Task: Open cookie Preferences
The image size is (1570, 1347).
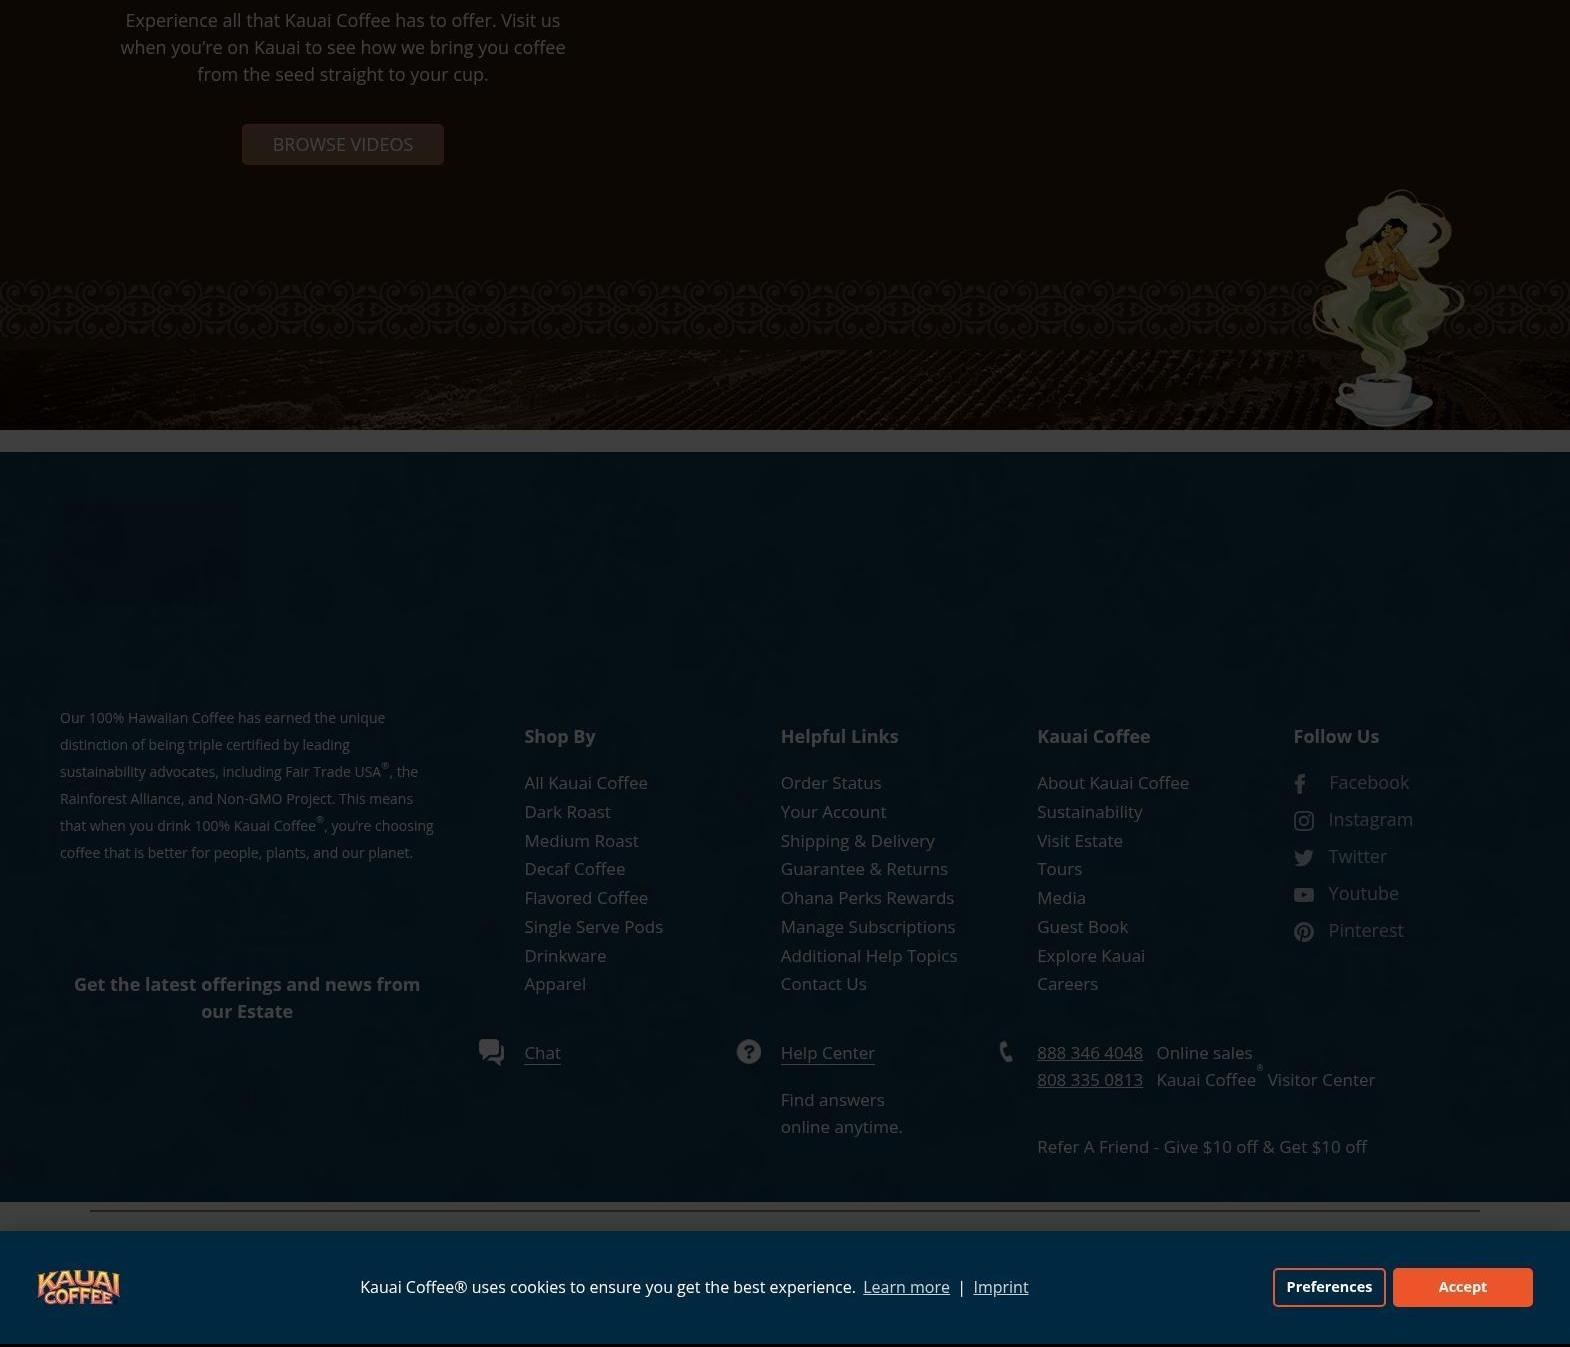Action: click(x=1329, y=1287)
